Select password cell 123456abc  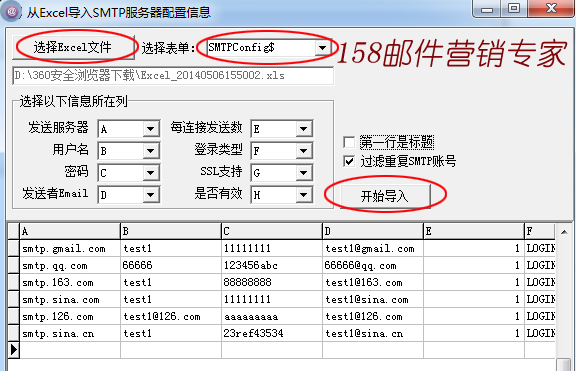coord(272,265)
